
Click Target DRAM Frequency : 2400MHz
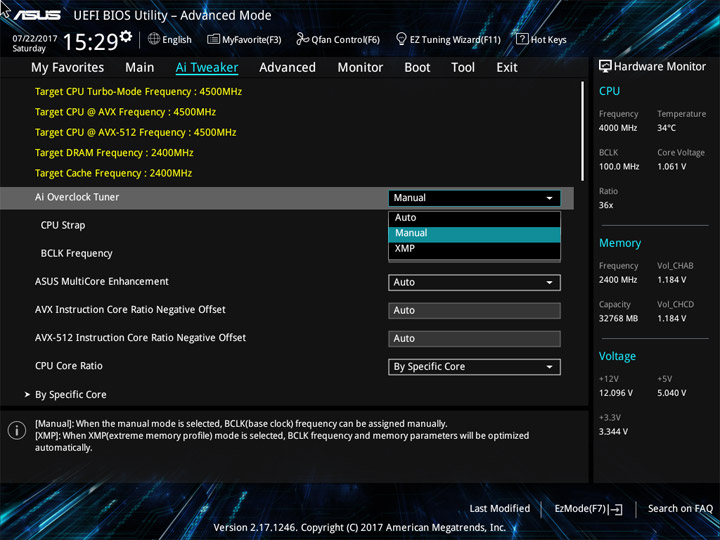click(114, 153)
